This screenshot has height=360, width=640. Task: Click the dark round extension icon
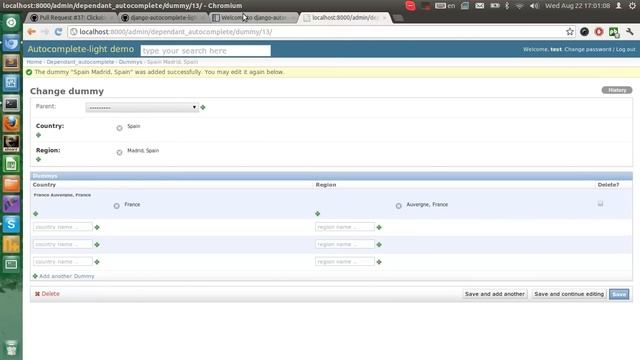(584, 32)
